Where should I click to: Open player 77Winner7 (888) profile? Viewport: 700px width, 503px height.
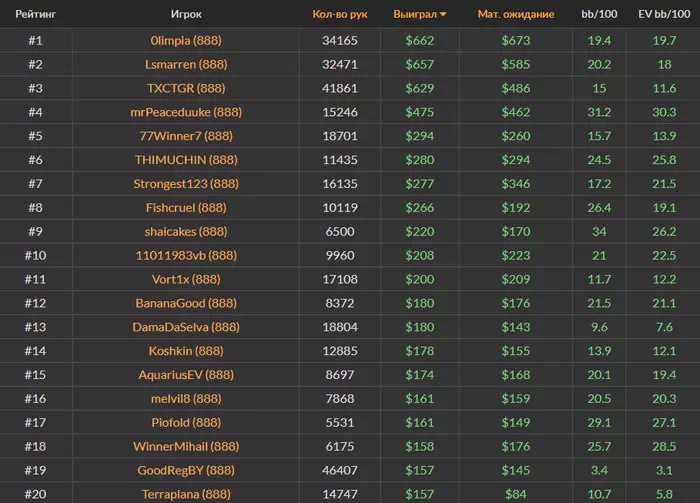pos(186,136)
